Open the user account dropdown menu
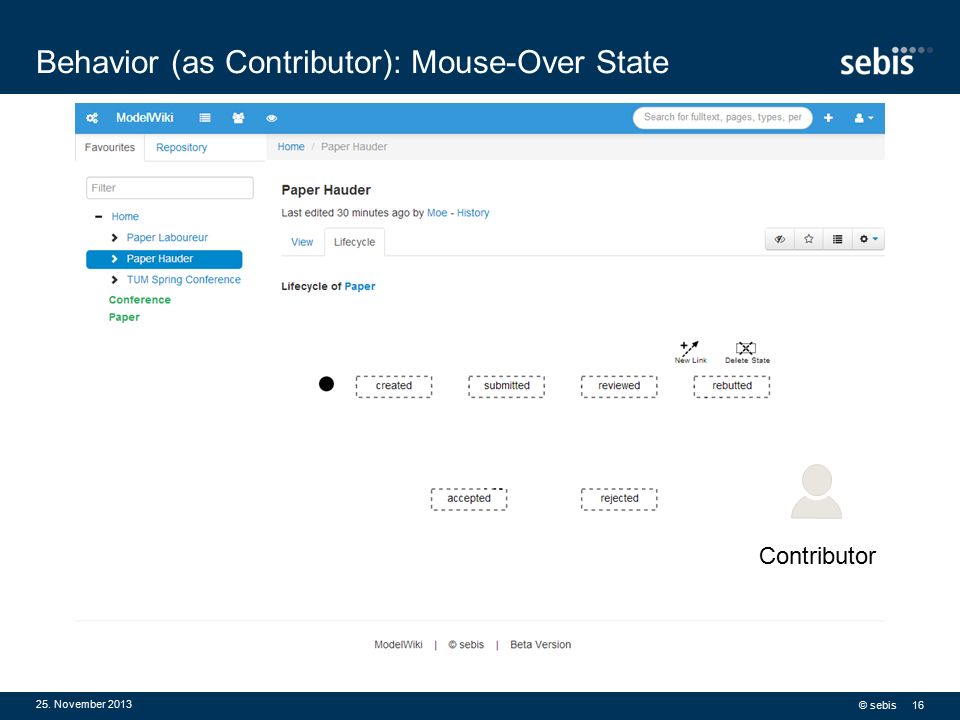This screenshot has height=720, width=960. 864,118
